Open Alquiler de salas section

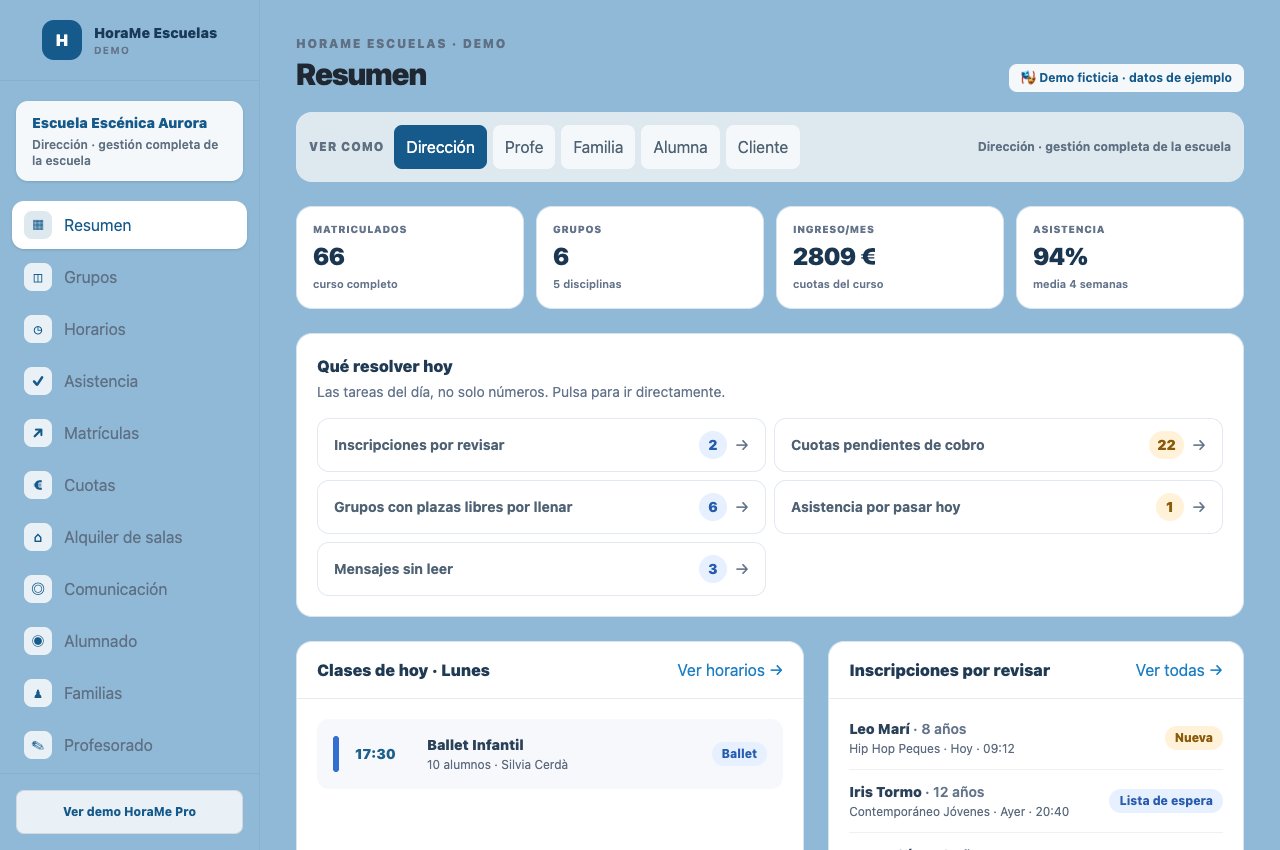[129, 537]
